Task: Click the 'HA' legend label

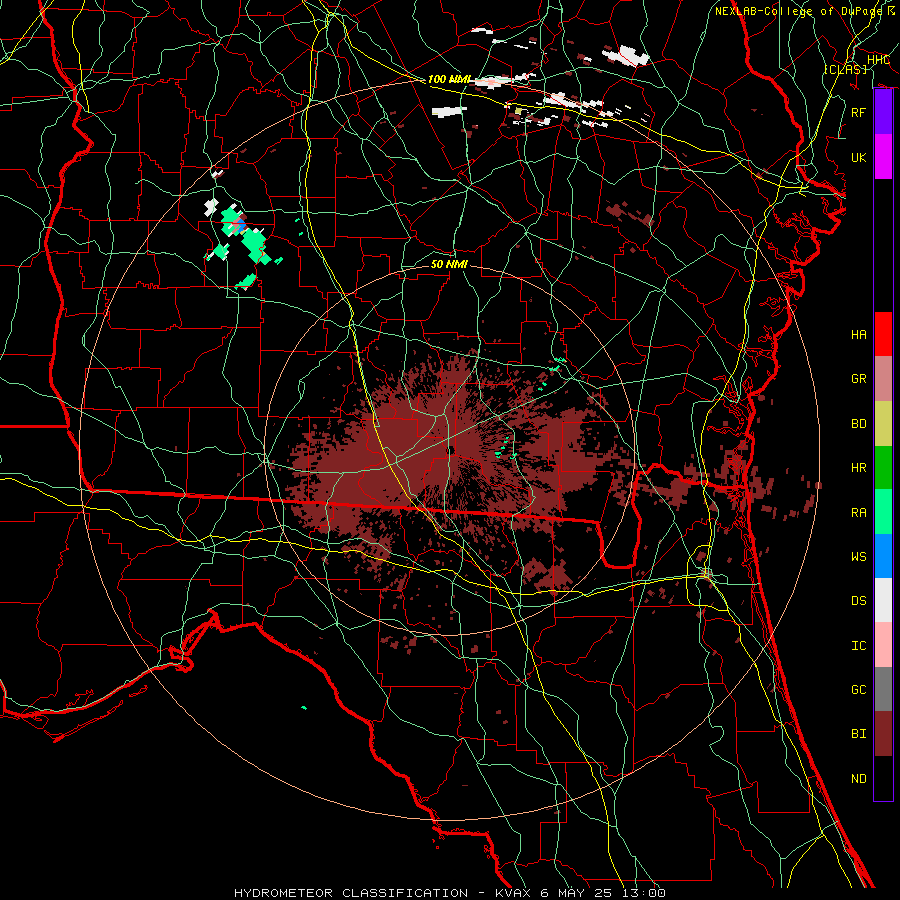Action: (x=859, y=335)
